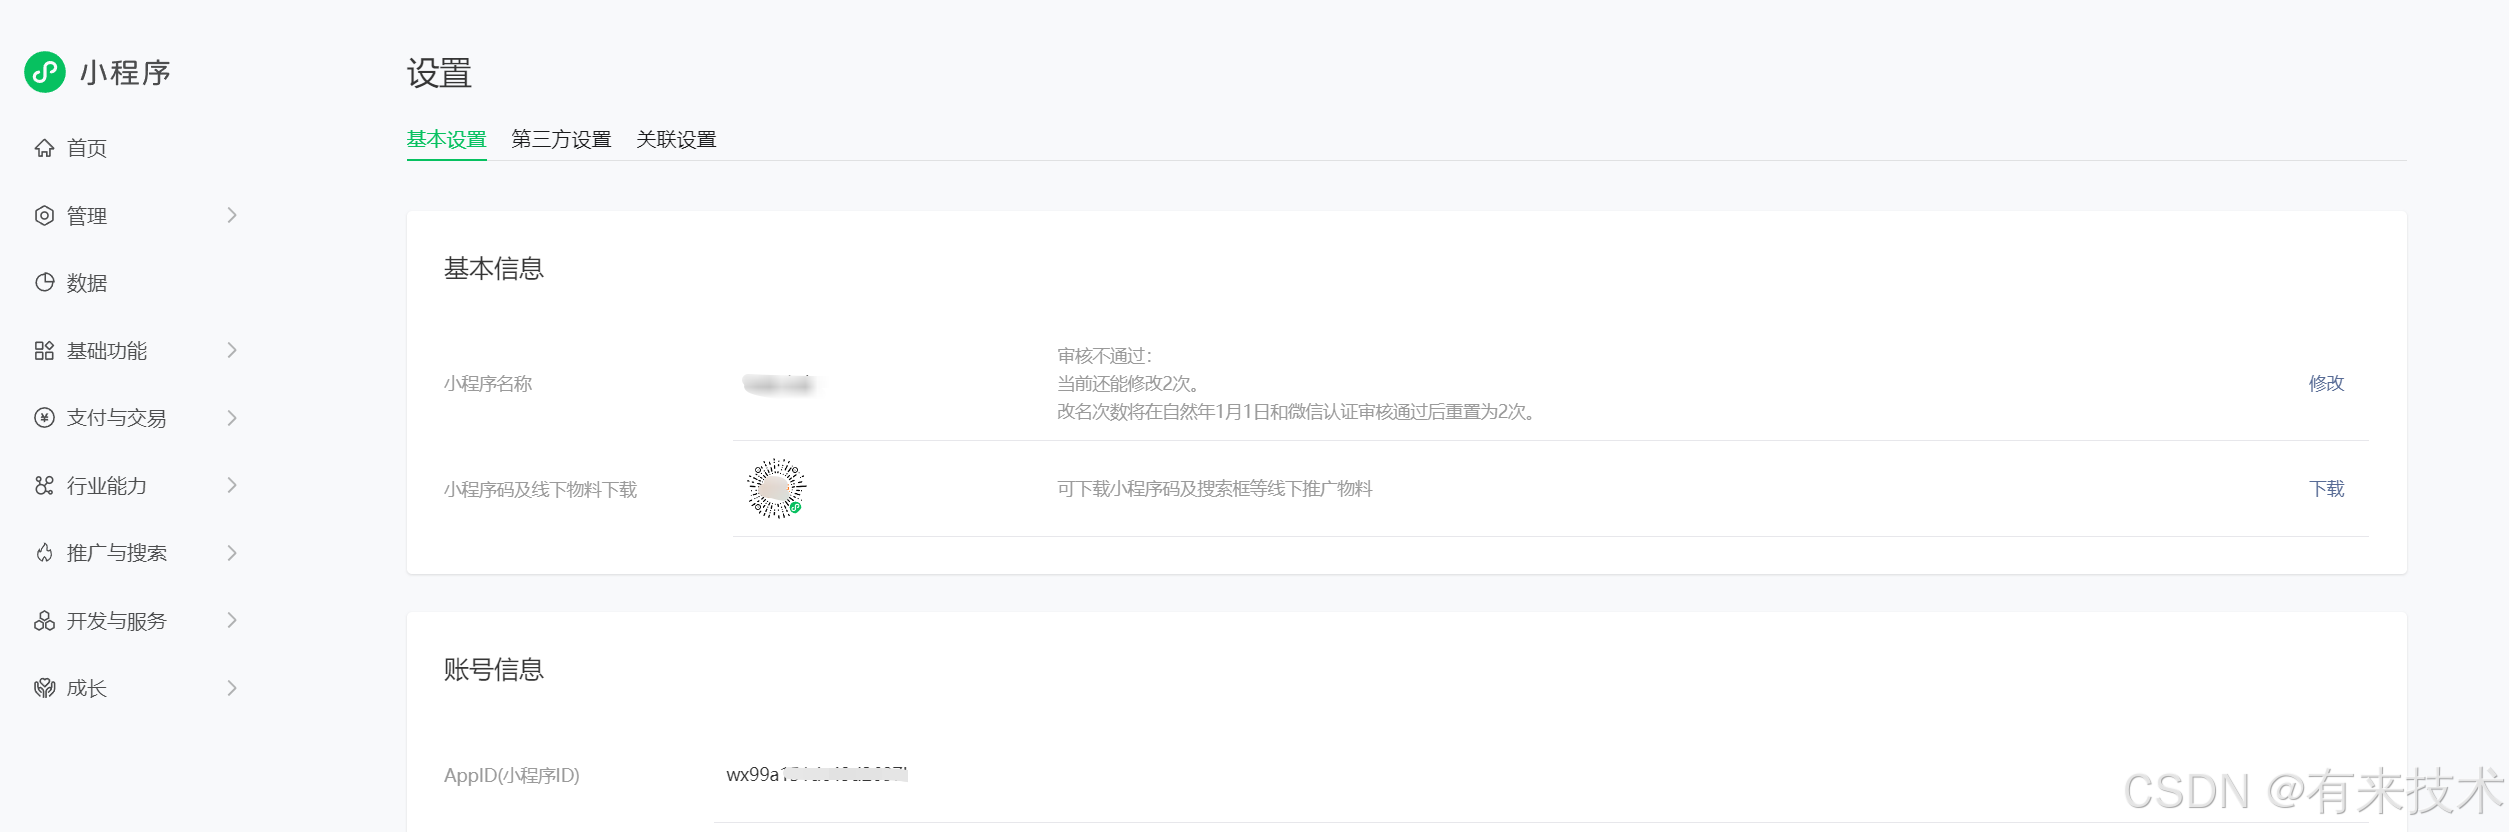Screen dimensions: 2509x832
Task: Click the 管理 hexagon icon
Action: 44,215
